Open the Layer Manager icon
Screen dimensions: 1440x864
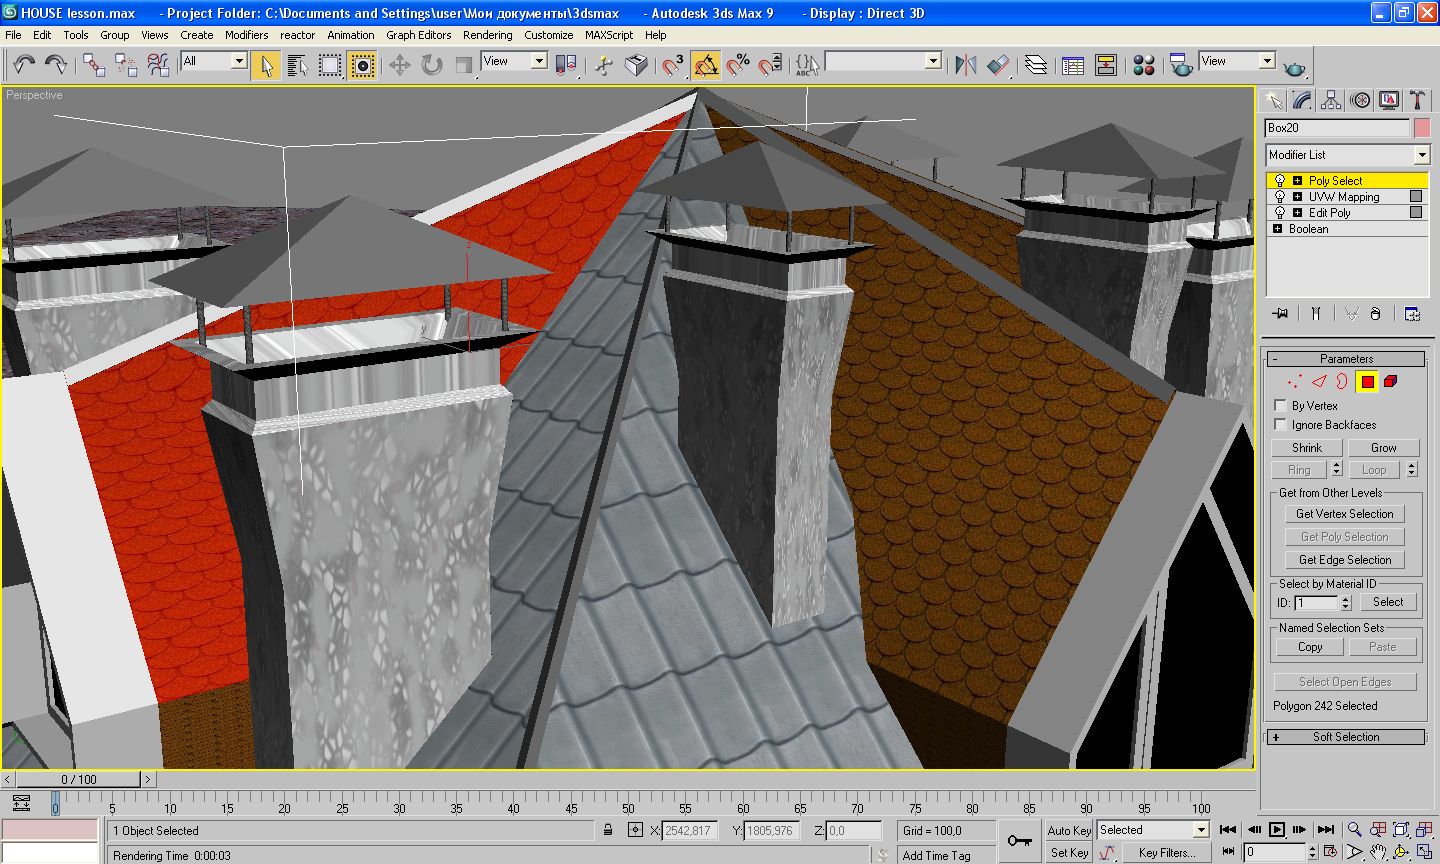[x=1036, y=65]
